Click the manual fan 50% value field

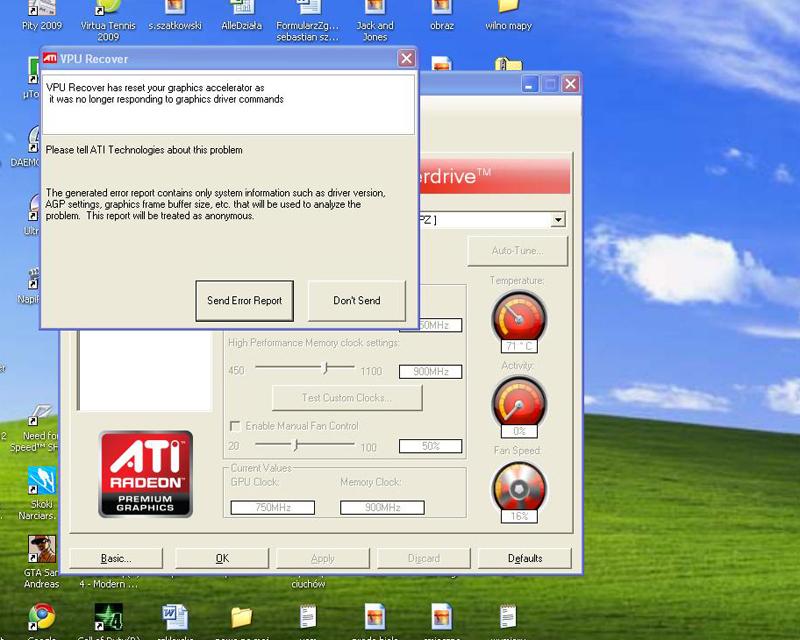[x=431, y=446]
